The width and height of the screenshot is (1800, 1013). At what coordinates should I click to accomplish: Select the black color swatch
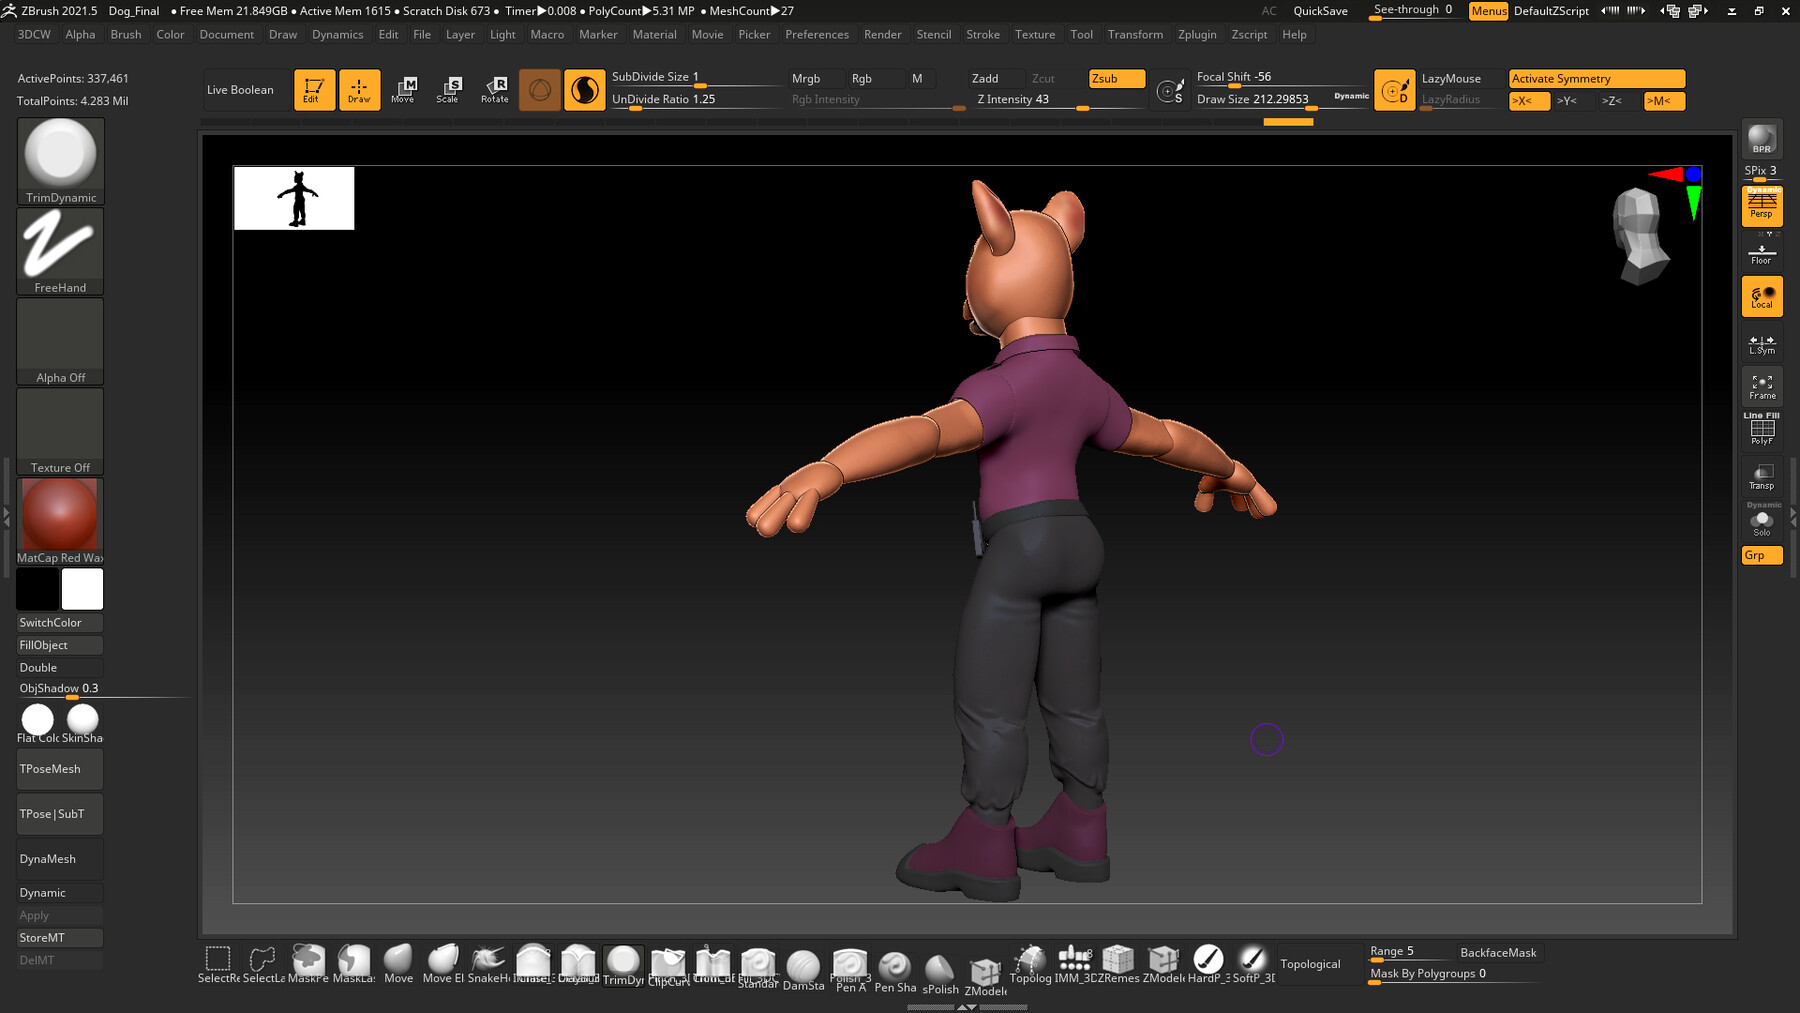38,589
